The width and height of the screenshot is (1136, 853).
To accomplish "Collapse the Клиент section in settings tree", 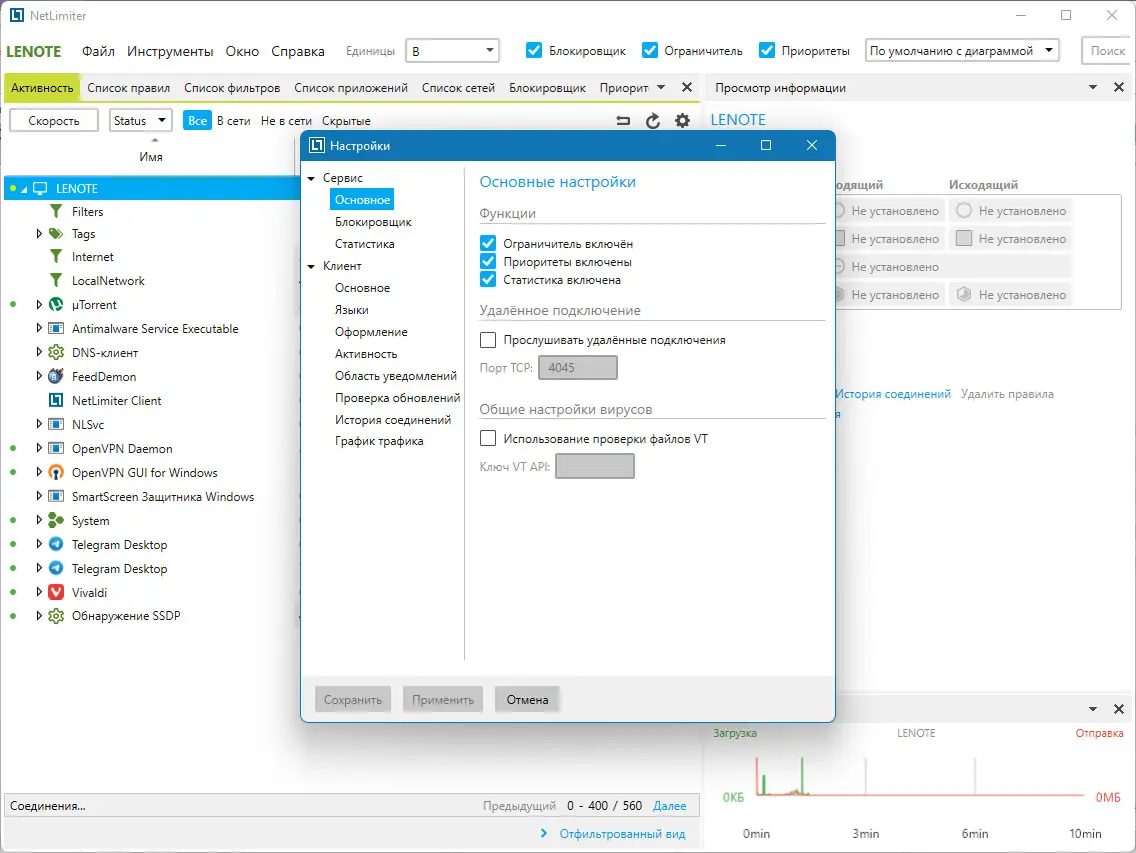I will coord(312,267).
